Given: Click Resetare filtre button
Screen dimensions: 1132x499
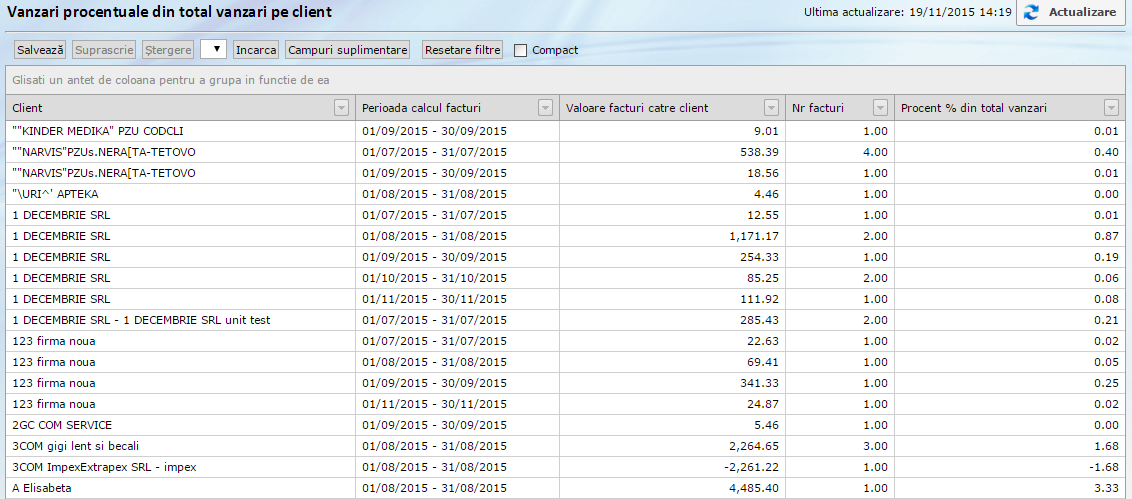Looking at the screenshot, I should point(462,49).
